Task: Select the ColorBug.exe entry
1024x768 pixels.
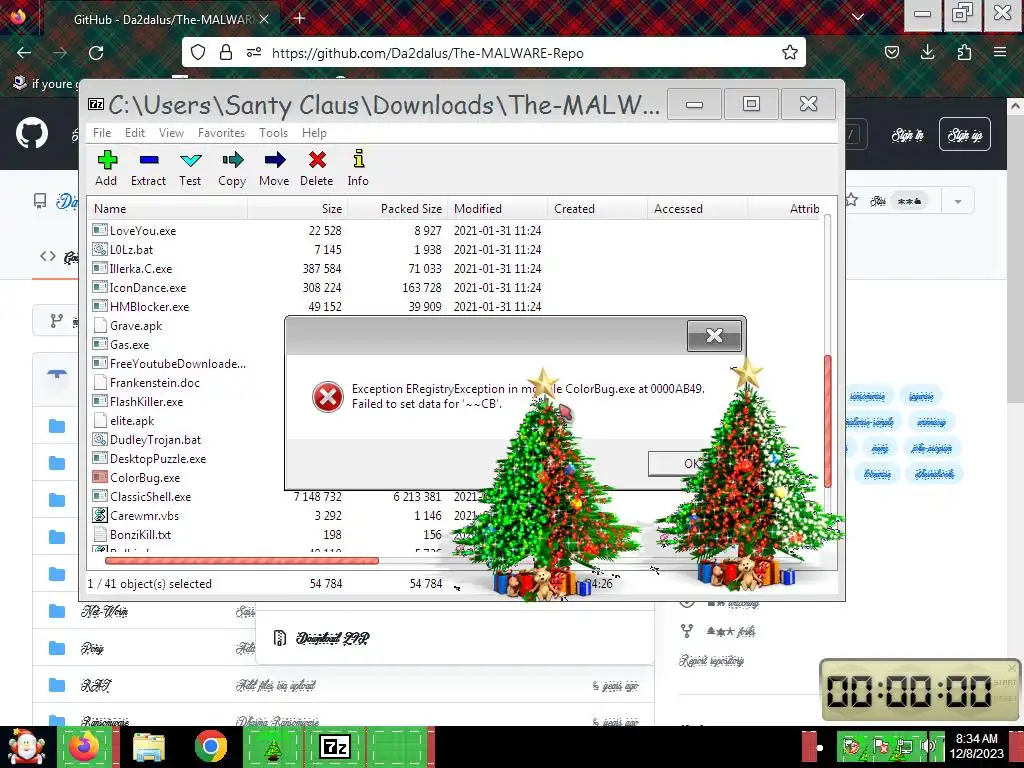Action: (x=145, y=477)
